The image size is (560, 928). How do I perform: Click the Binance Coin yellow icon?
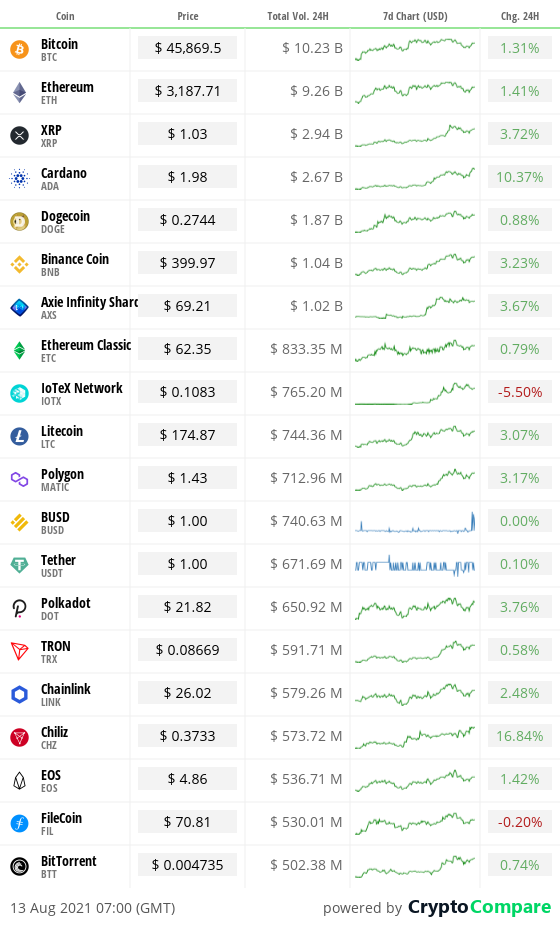pos(20,265)
